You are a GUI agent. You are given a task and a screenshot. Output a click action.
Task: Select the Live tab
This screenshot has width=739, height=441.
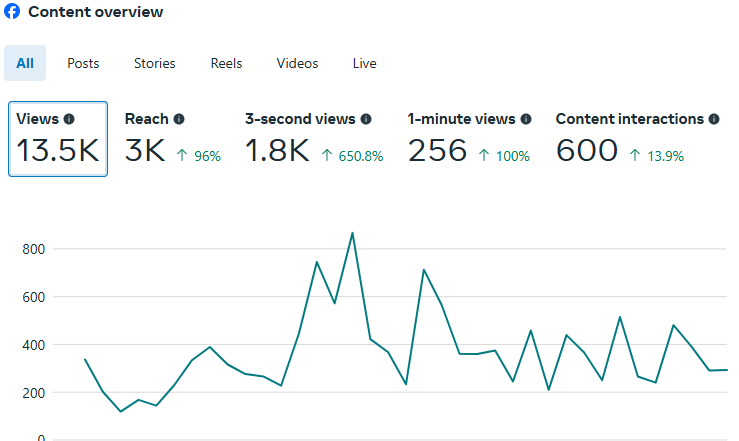coord(365,63)
